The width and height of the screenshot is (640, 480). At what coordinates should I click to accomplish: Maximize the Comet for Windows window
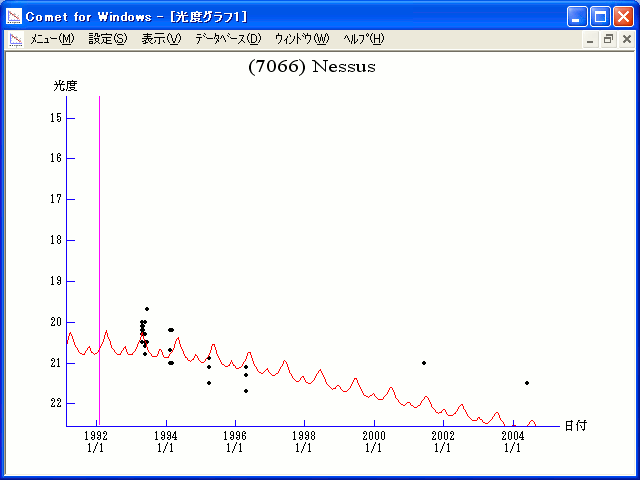[600, 16]
